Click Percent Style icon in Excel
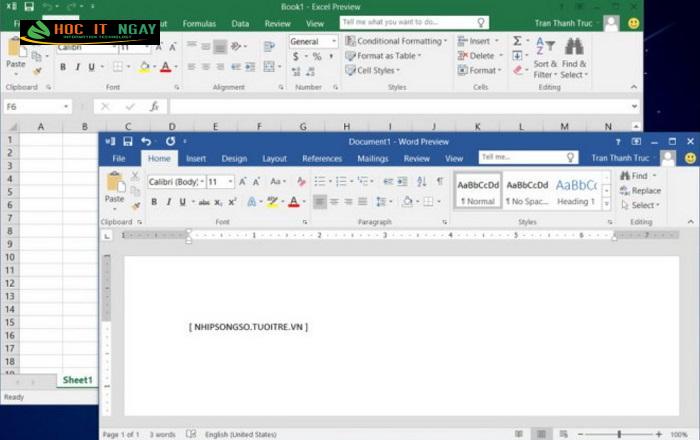700x440 pixels. pos(317,56)
